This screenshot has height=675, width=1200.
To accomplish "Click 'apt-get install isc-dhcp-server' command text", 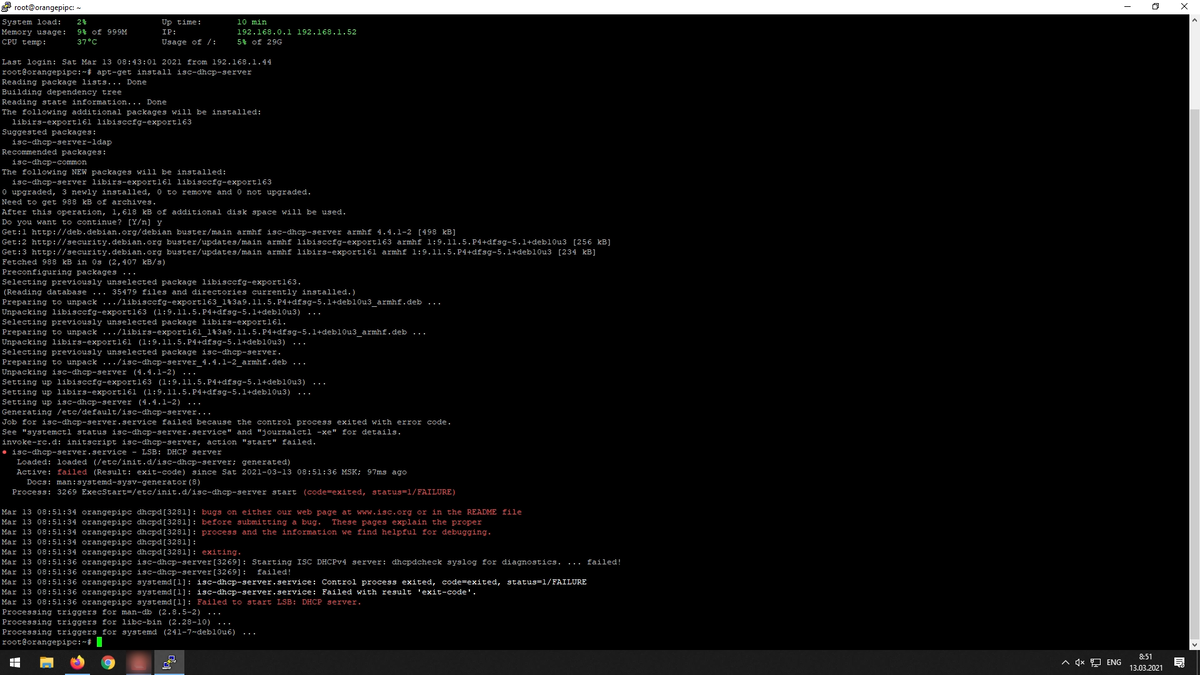I will click(x=174, y=72).
